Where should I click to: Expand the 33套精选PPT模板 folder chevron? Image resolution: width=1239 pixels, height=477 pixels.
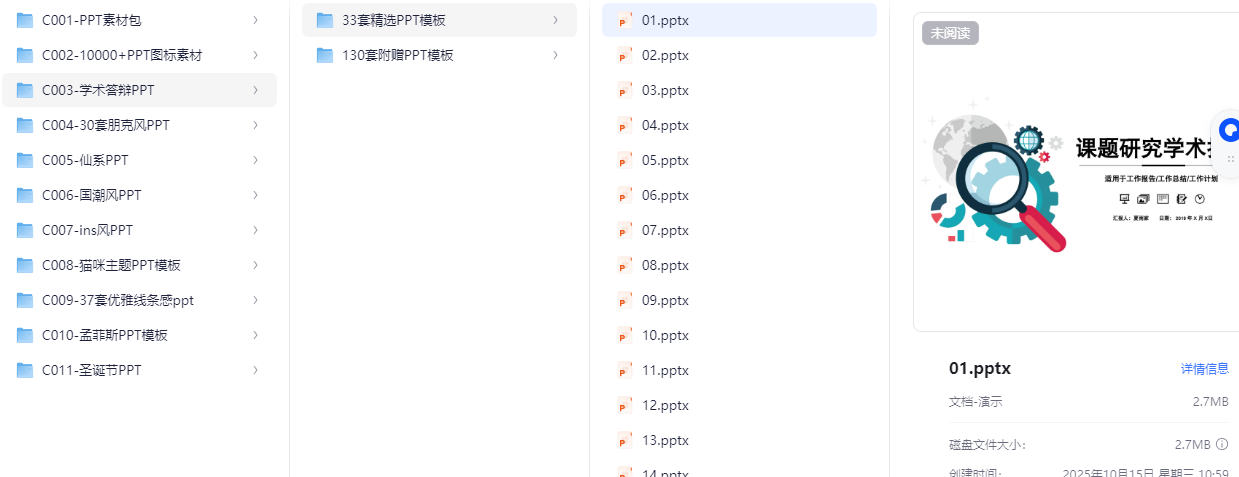(x=556, y=20)
